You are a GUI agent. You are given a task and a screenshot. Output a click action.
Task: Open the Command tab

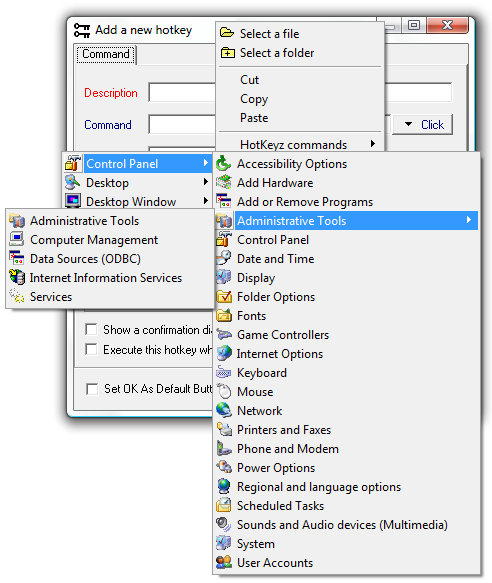(x=106, y=54)
